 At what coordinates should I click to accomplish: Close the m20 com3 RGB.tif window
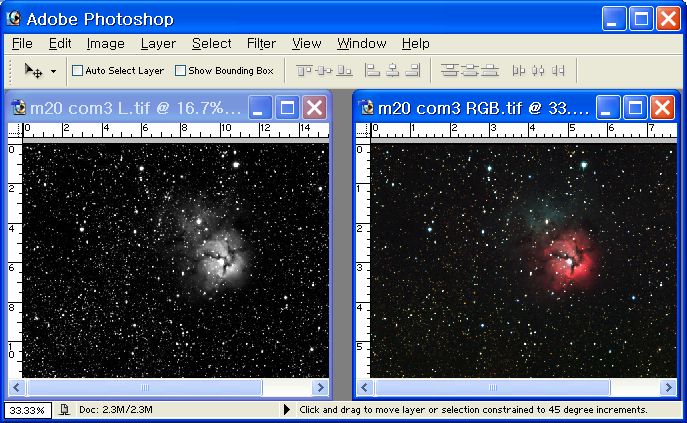coord(662,108)
